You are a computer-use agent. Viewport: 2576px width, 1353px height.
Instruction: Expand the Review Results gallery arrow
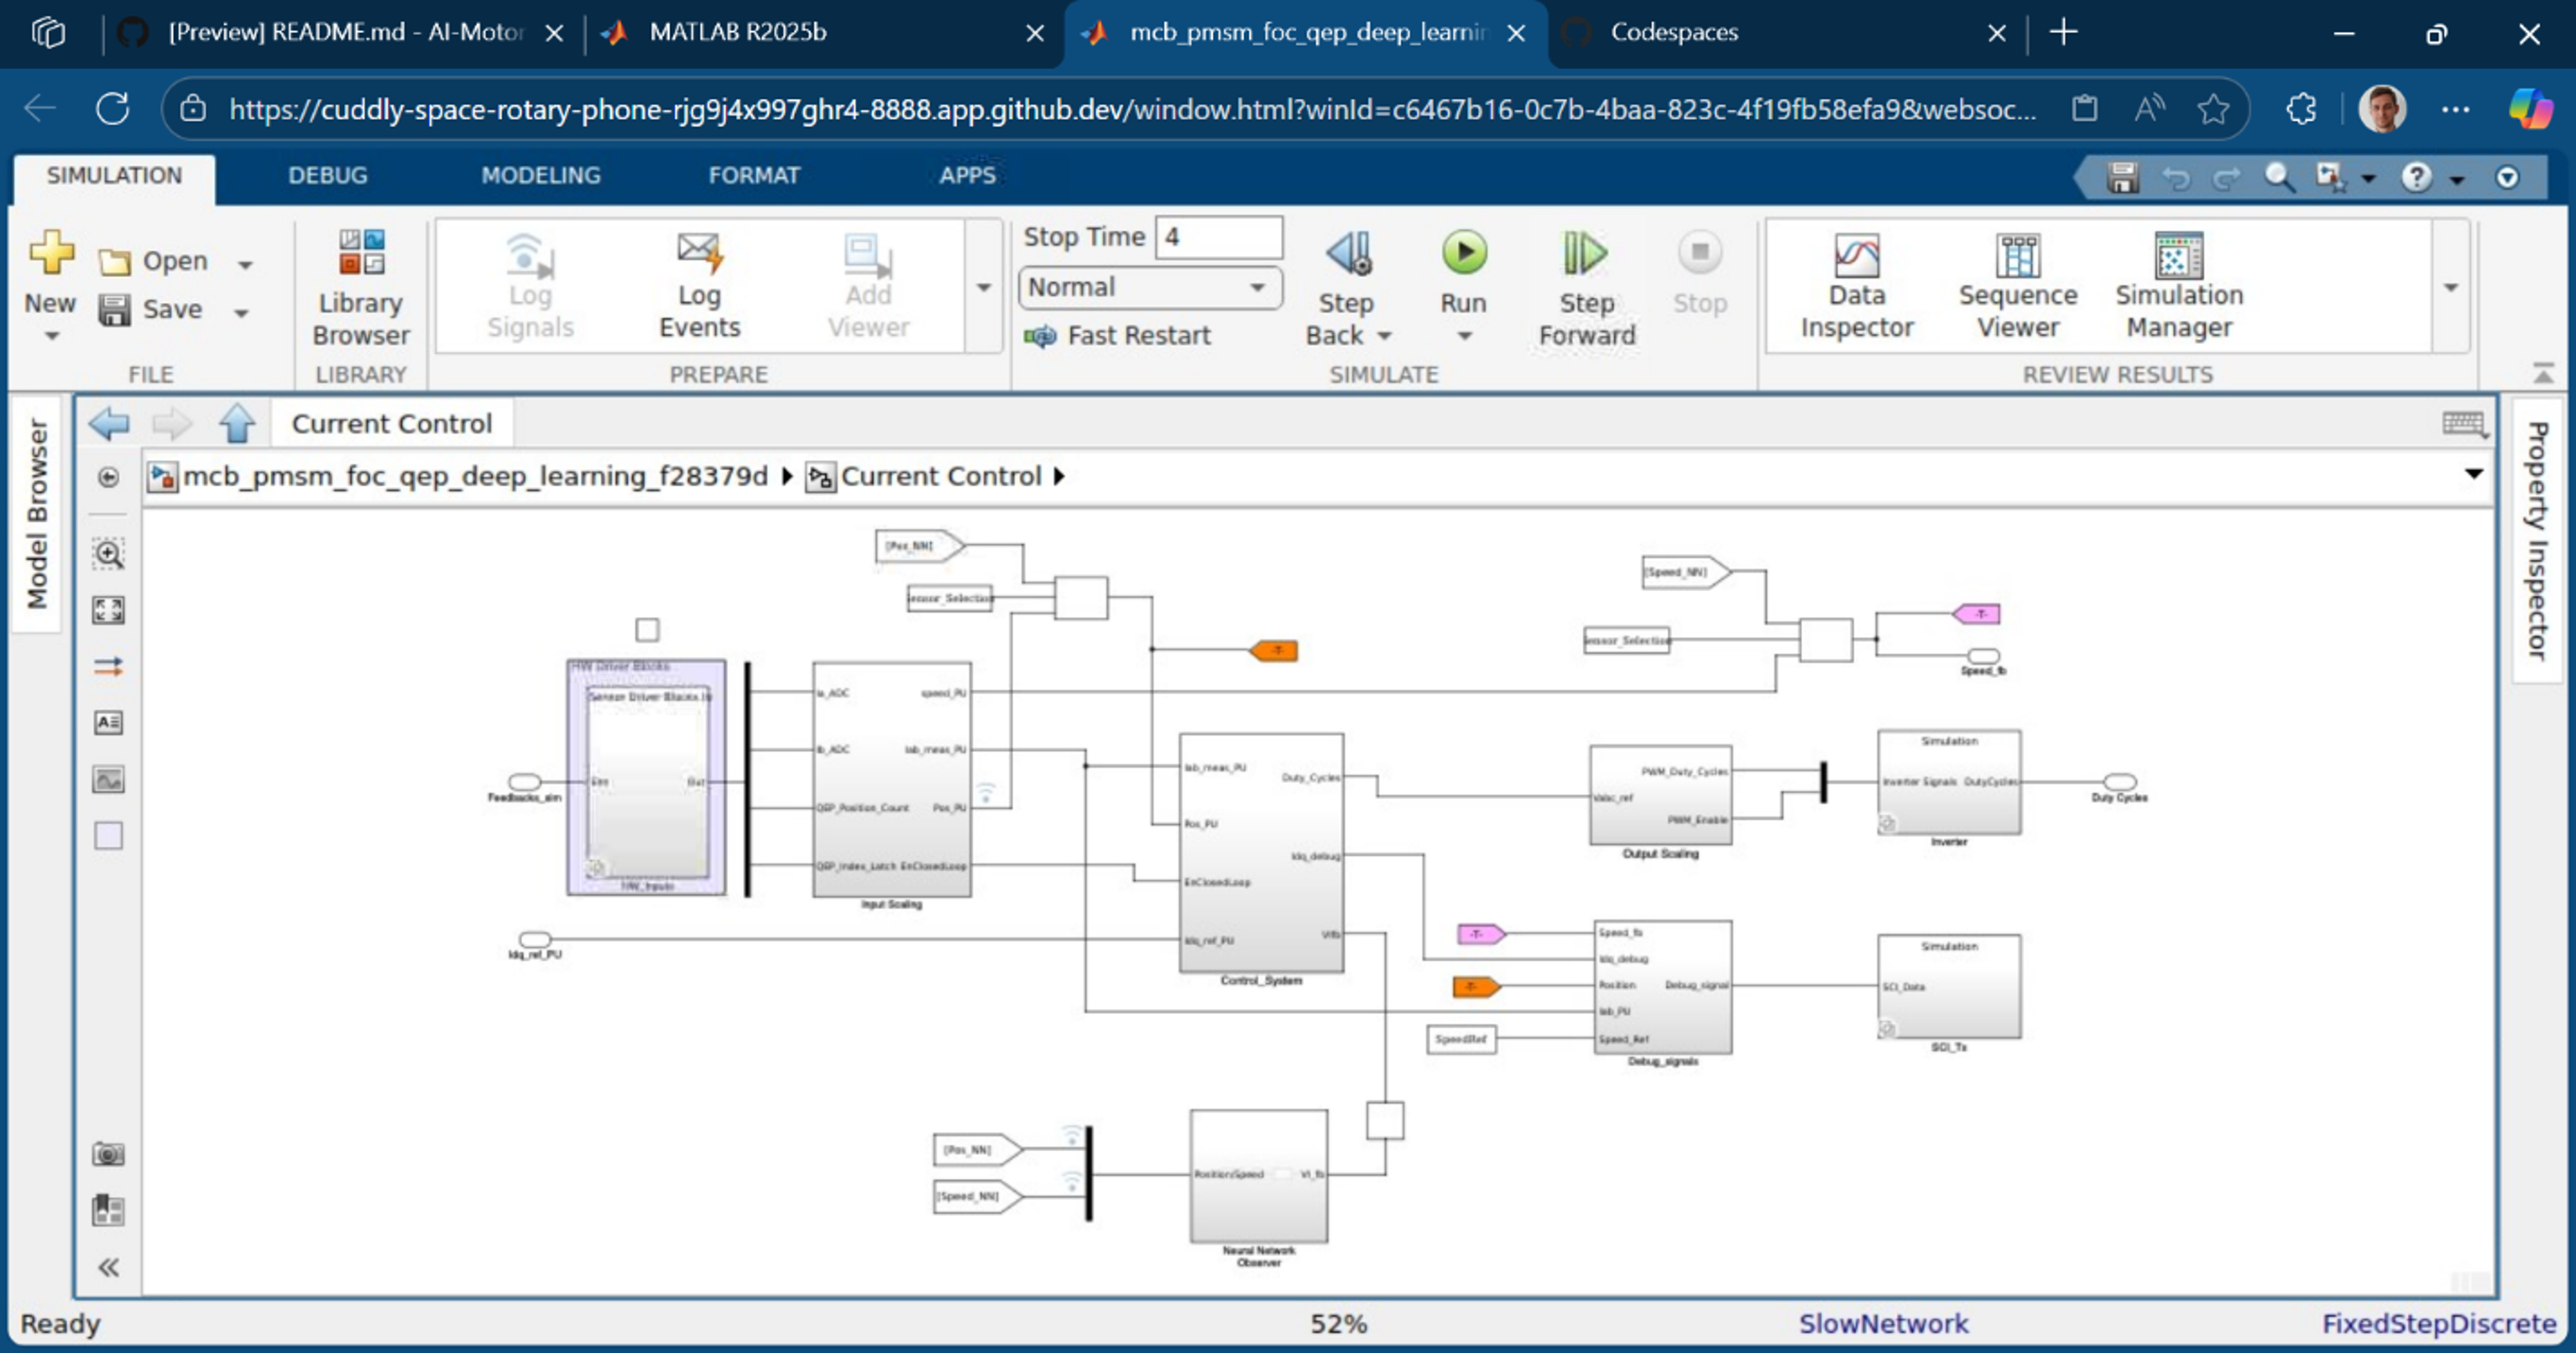[2450, 288]
